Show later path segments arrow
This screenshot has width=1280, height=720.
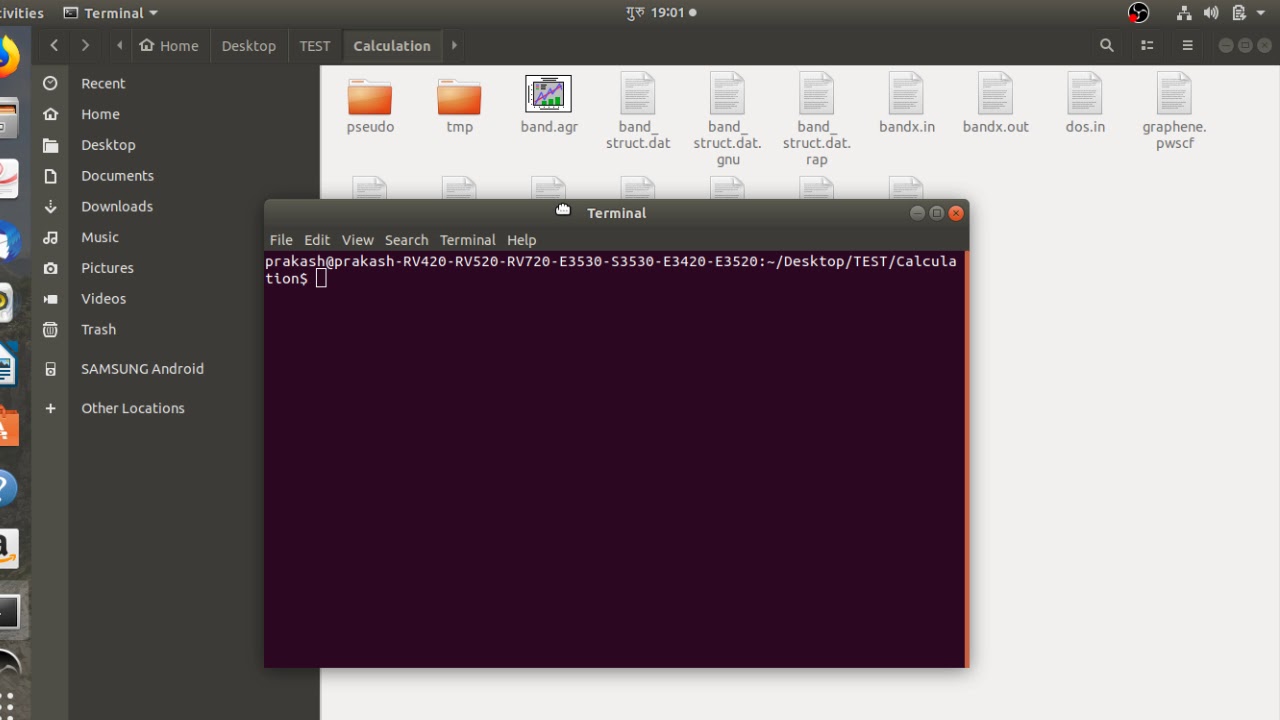(454, 45)
